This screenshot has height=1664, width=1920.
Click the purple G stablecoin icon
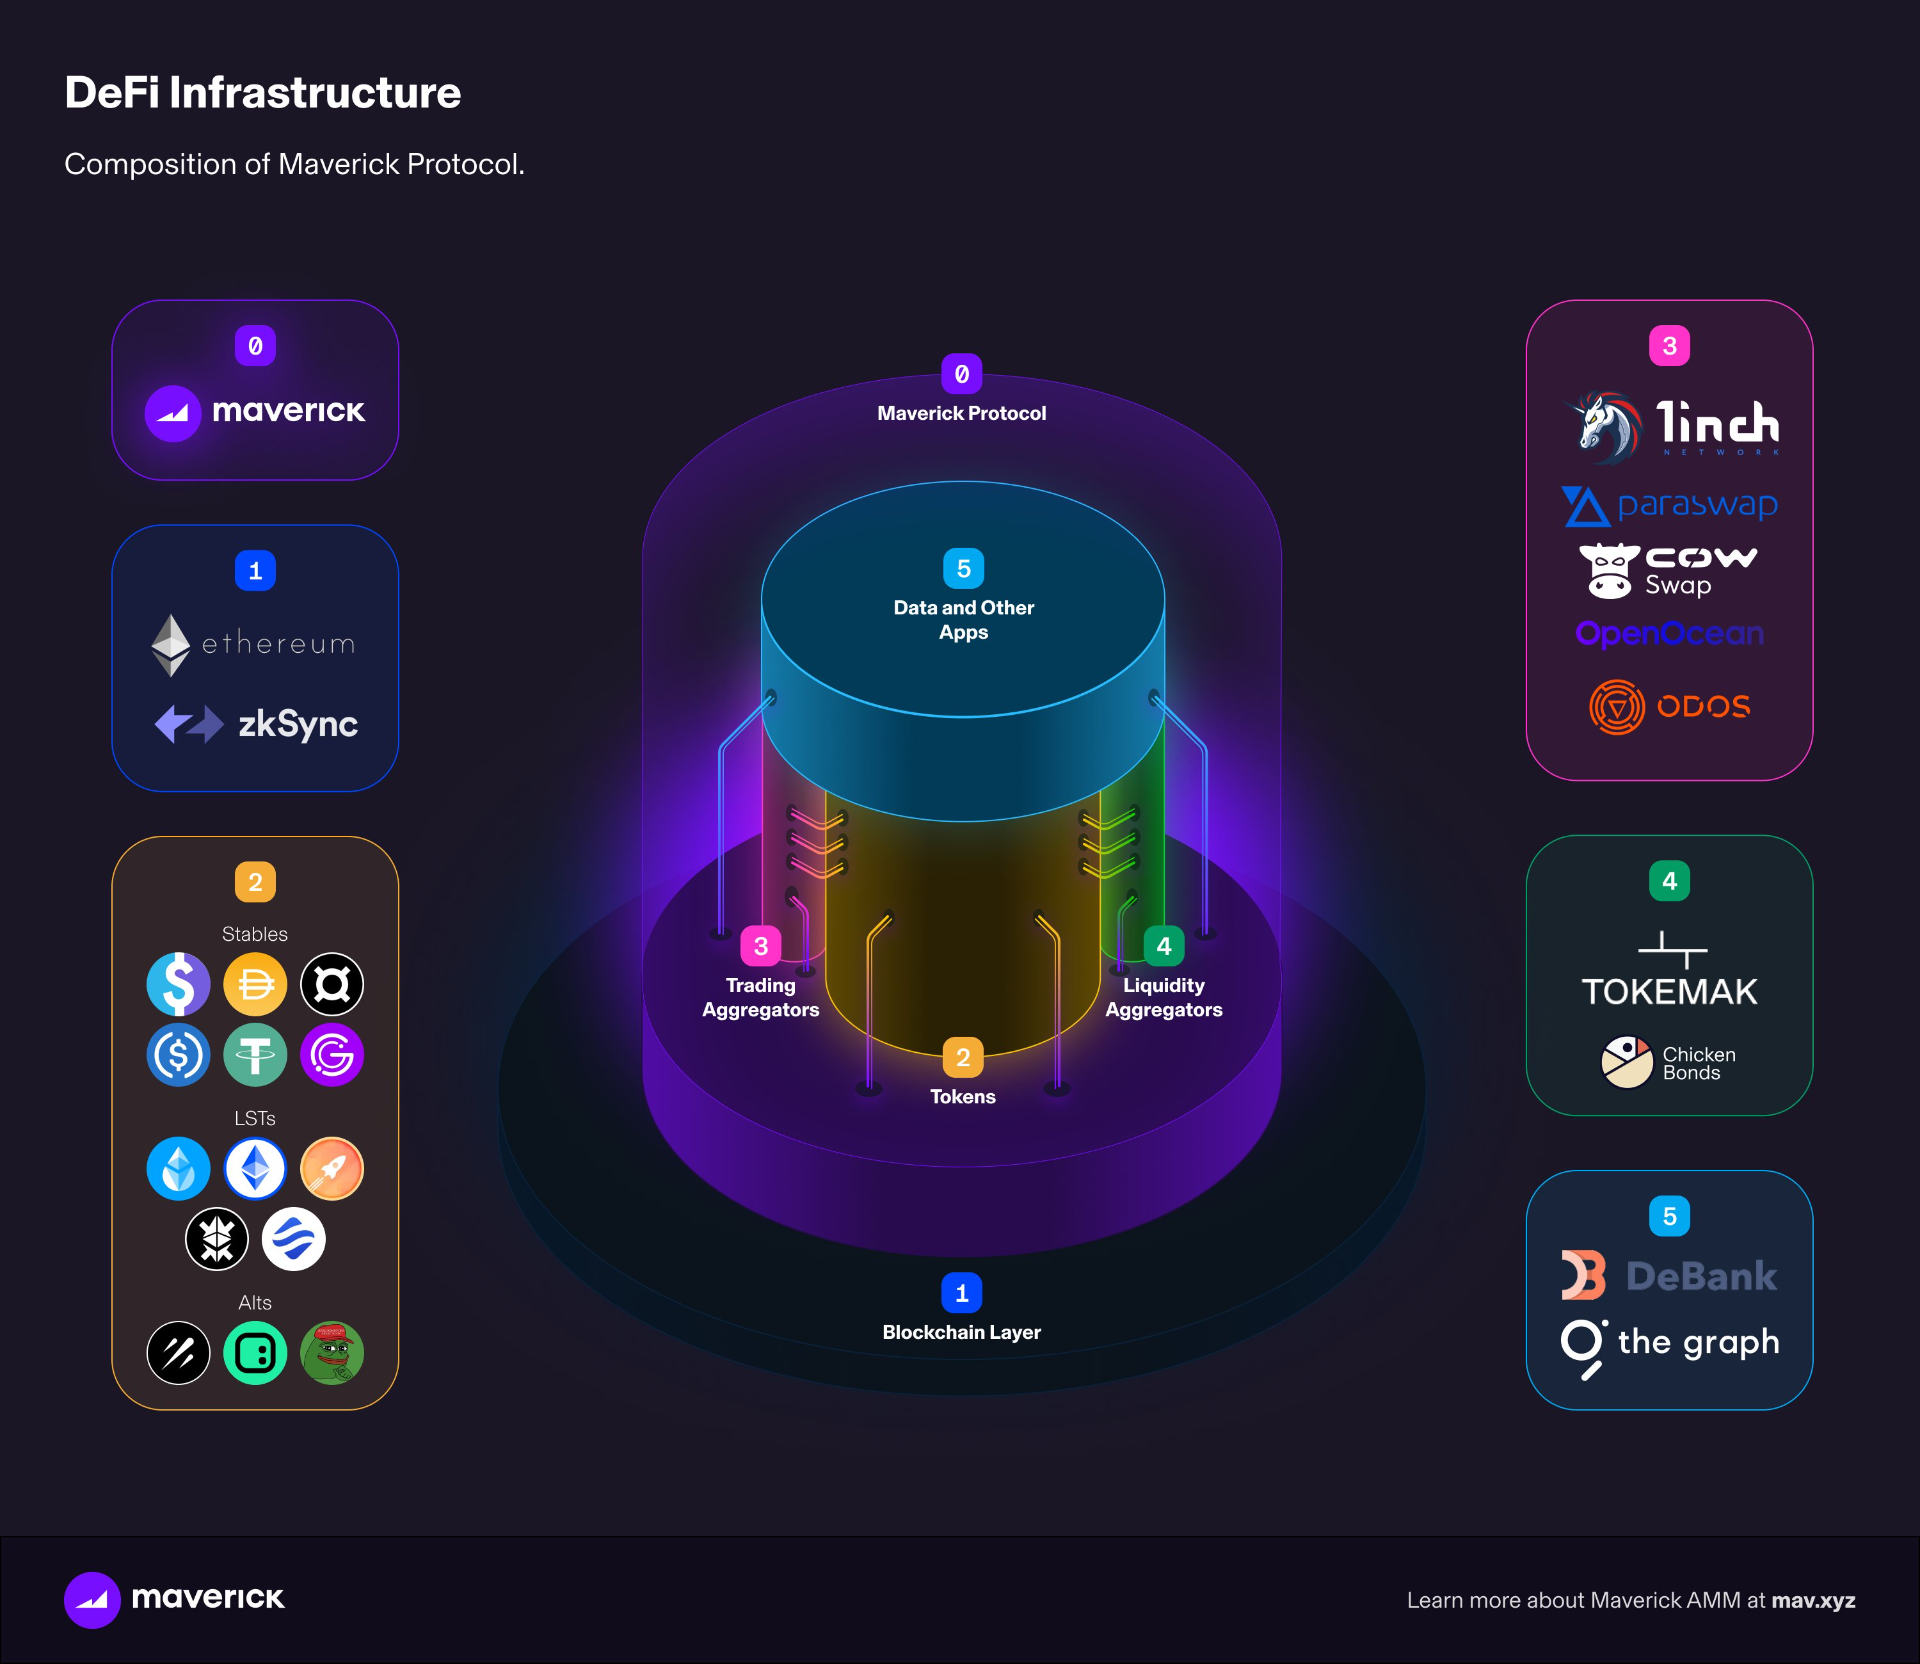coord(332,1055)
